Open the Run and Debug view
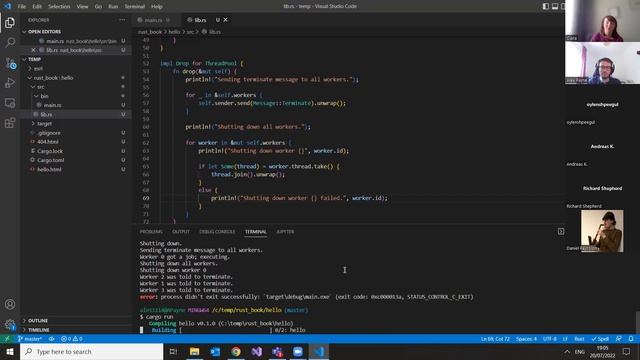The height and width of the screenshot is (360, 640). (10, 83)
